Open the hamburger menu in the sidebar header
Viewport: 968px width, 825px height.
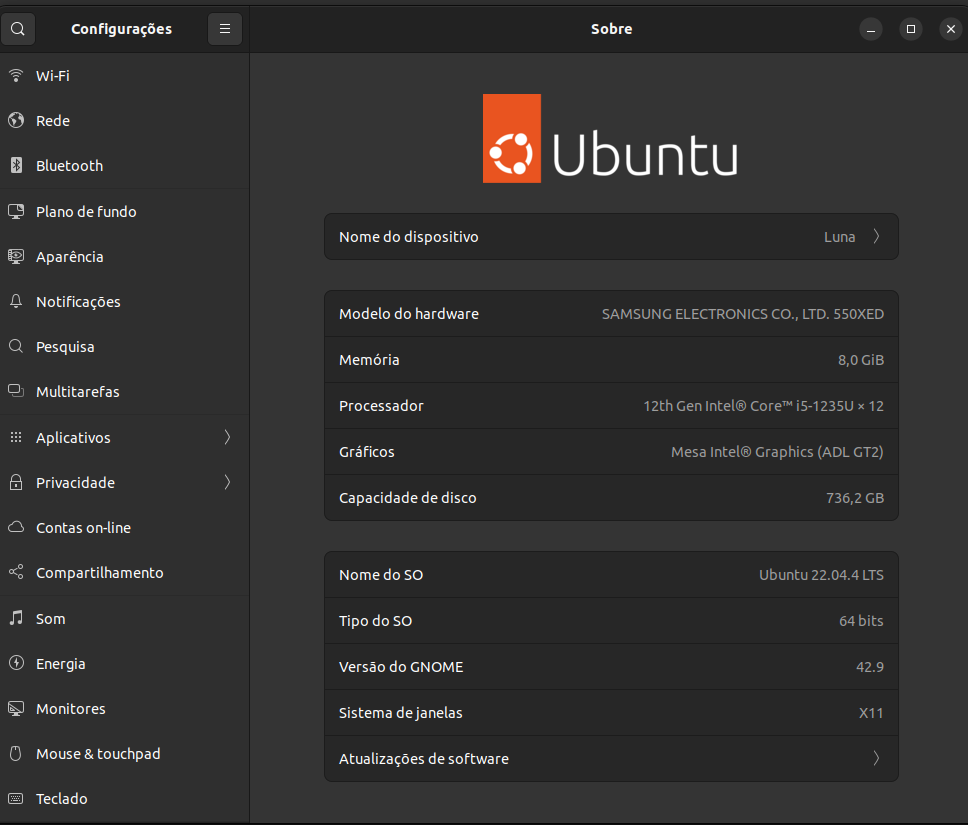click(225, 29)
